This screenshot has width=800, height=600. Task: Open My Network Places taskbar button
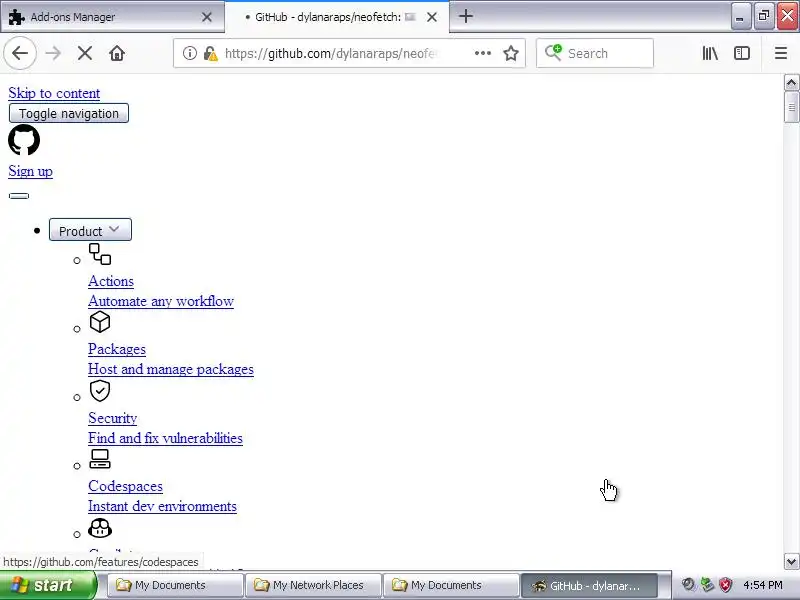[x=313, y=585]
